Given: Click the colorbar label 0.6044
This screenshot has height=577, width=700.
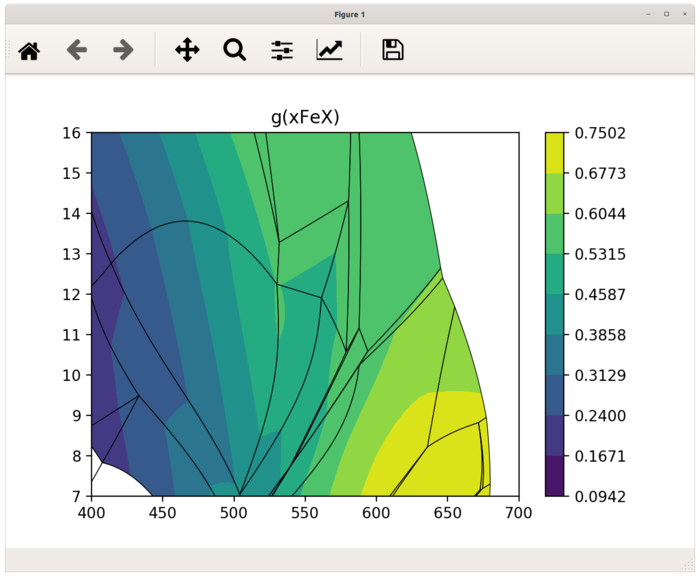Looking at the screenshot, I should [x=600, y=214].
